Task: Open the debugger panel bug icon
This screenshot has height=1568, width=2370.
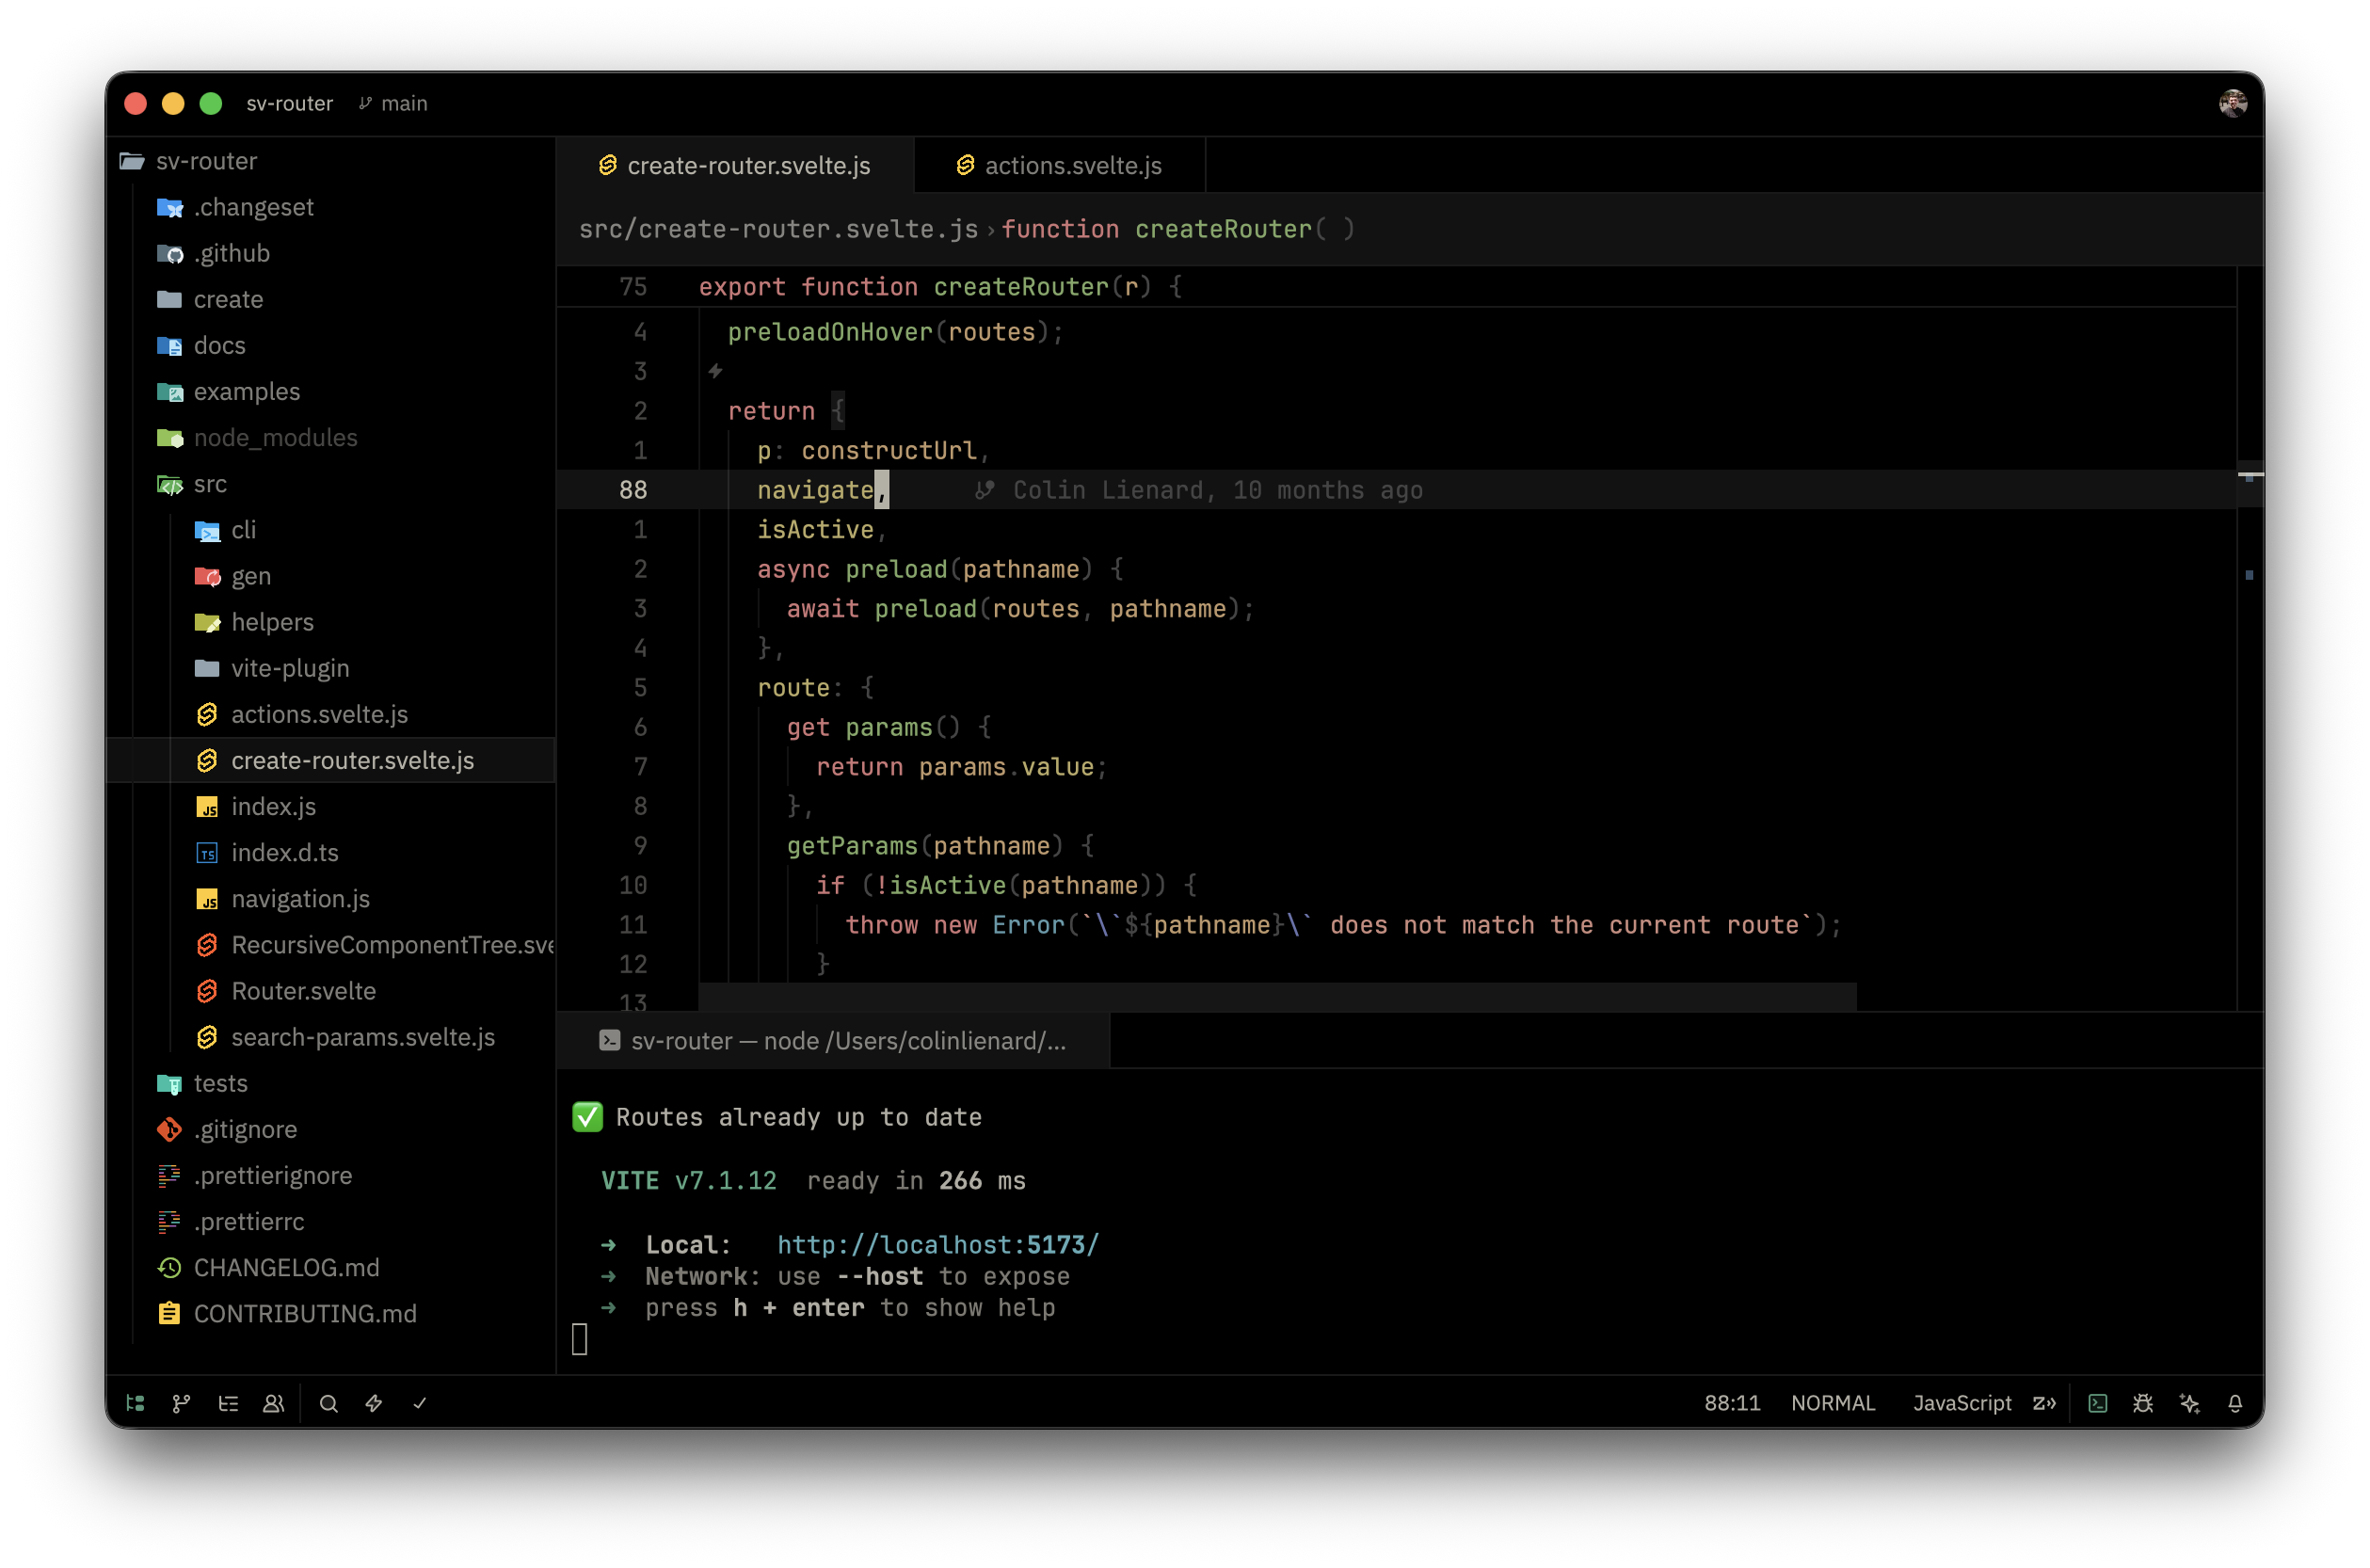Action: (x=2143, y=1403)
